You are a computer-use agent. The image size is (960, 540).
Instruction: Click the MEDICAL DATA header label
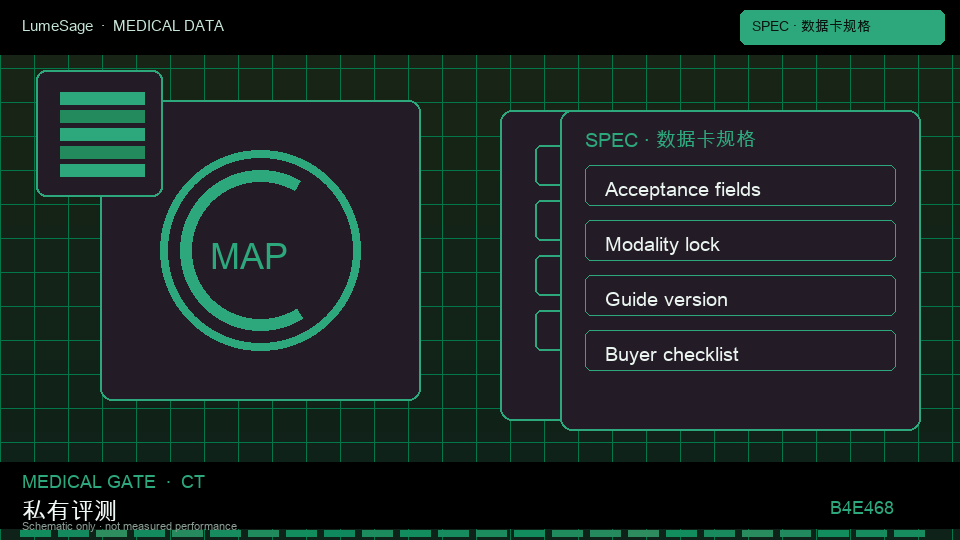(168, 26)
